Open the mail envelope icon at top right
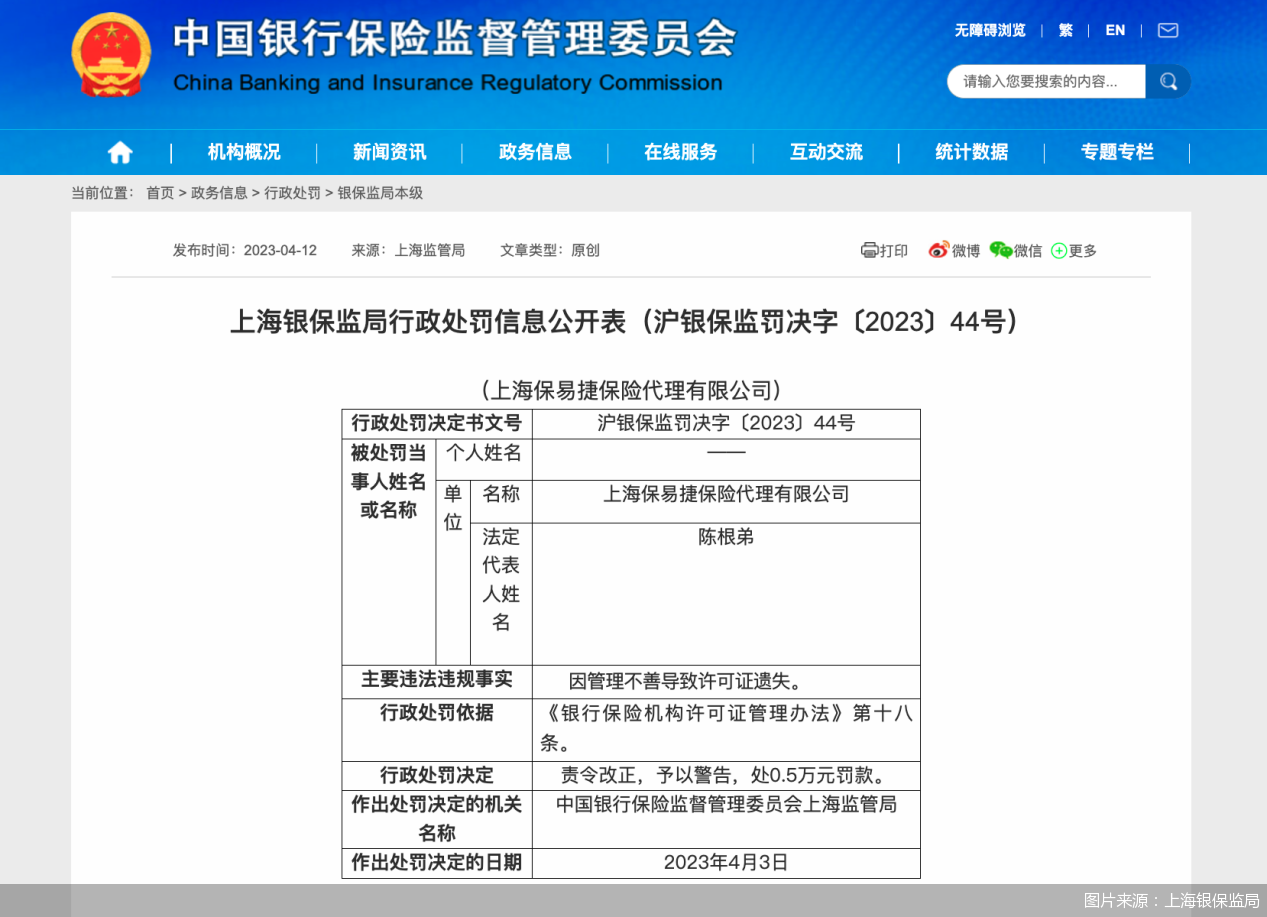Image resolution: width=1267 pixels, height=917 pixels. point(1167,30)
